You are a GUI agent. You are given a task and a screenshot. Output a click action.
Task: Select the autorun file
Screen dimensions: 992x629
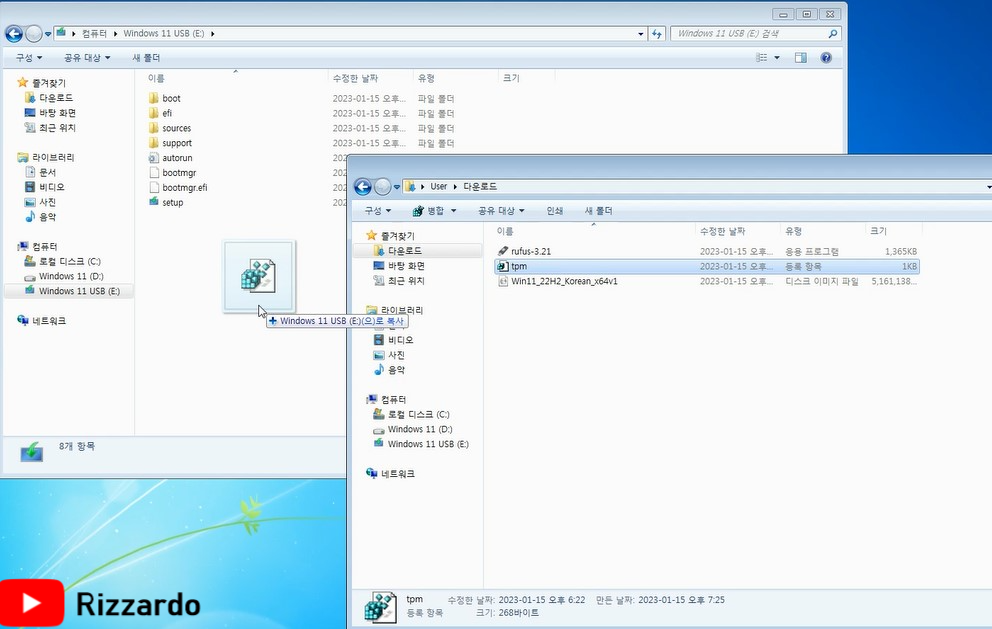click(x=177, y=158)
